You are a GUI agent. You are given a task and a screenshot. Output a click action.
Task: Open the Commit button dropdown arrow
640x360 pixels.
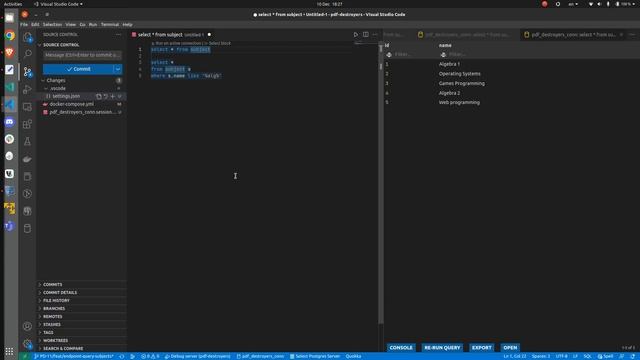(x=118, y=69)
